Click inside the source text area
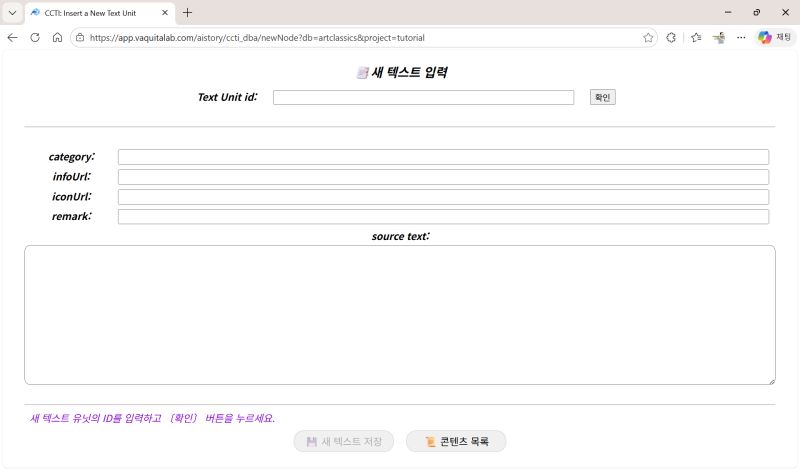Screen dimensions: 800x470 point(399,315)
